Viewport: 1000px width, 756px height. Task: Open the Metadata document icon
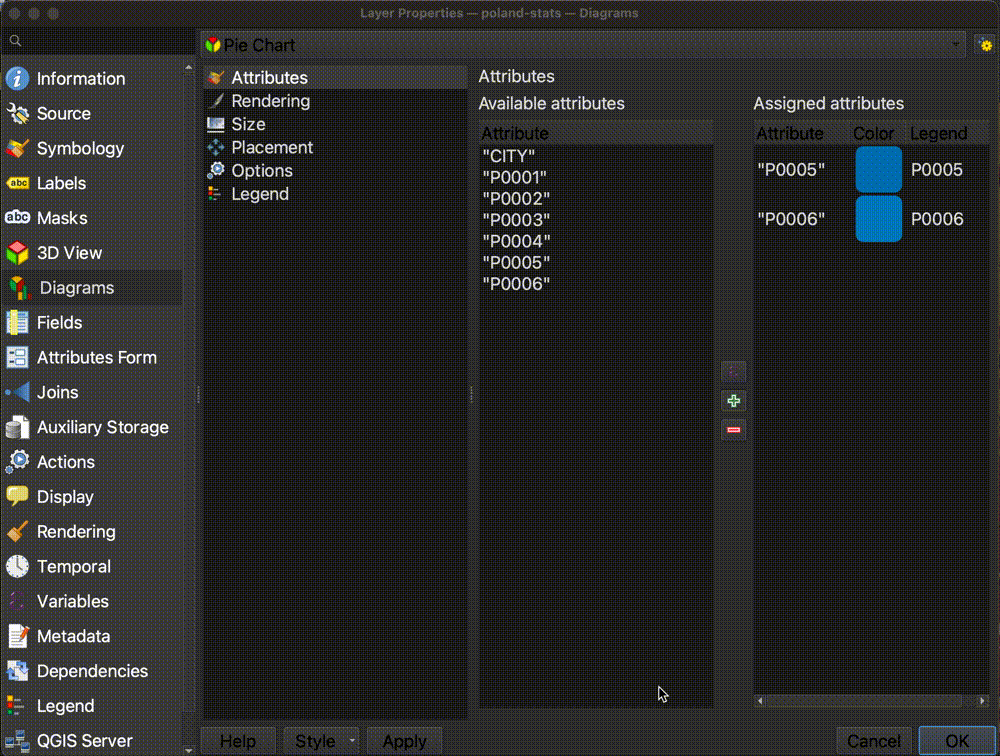click(17, 636)
